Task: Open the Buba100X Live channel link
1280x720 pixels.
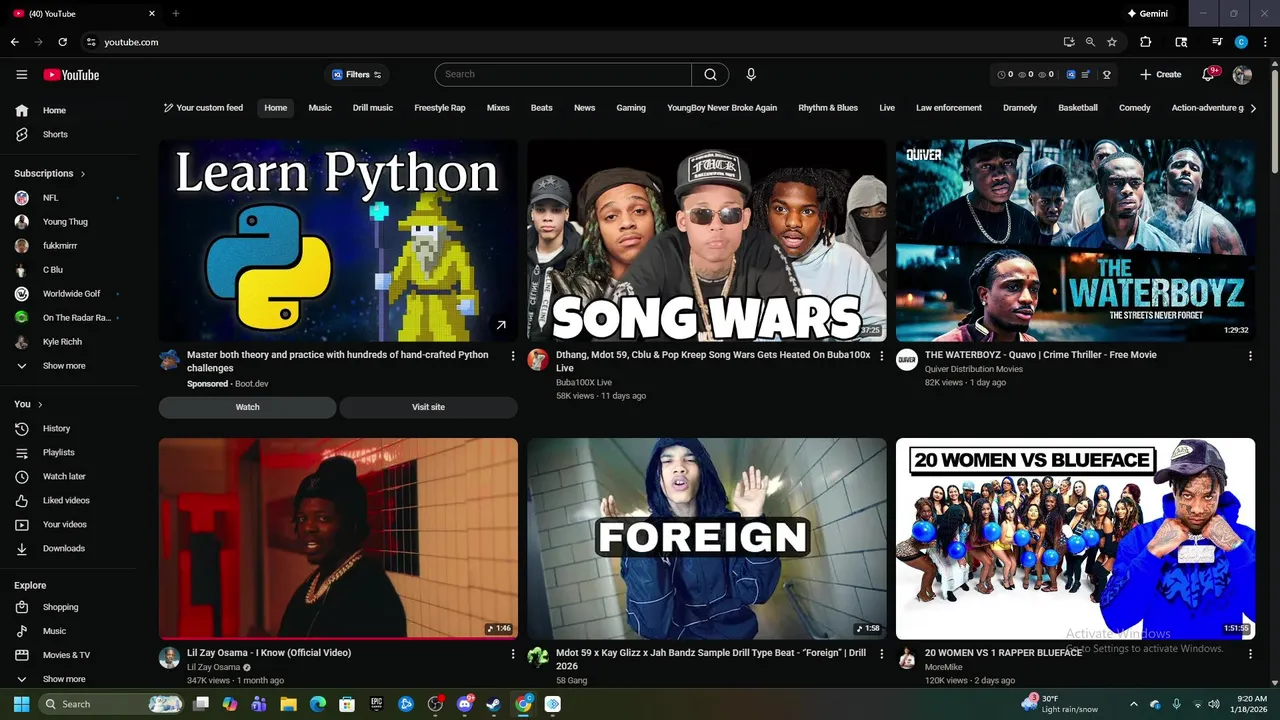Action: (584, 382)
